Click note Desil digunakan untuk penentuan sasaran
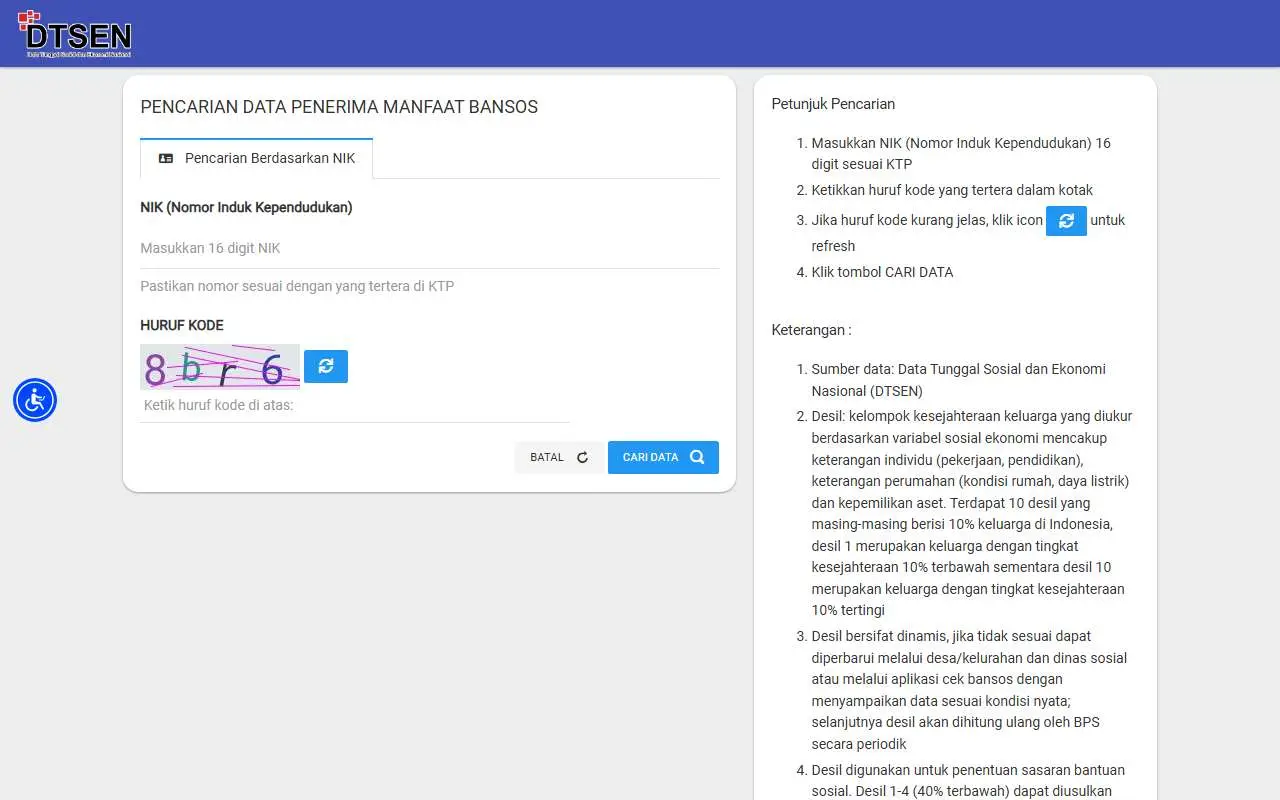1280x800 pixels. coord(968,781)
